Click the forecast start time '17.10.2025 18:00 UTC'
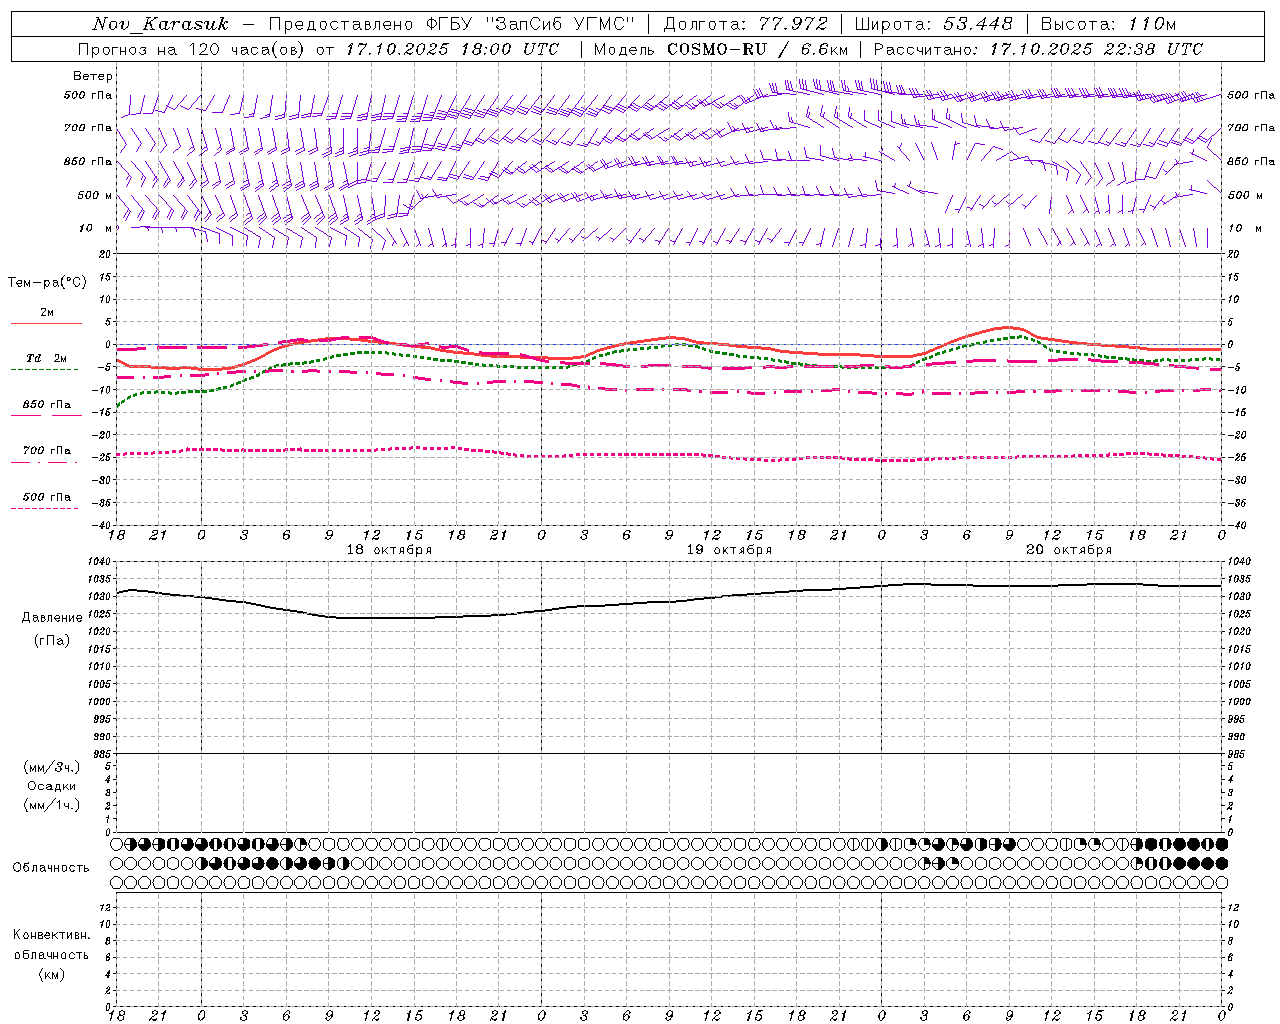1280x1024 pixels. click(453, 49)
